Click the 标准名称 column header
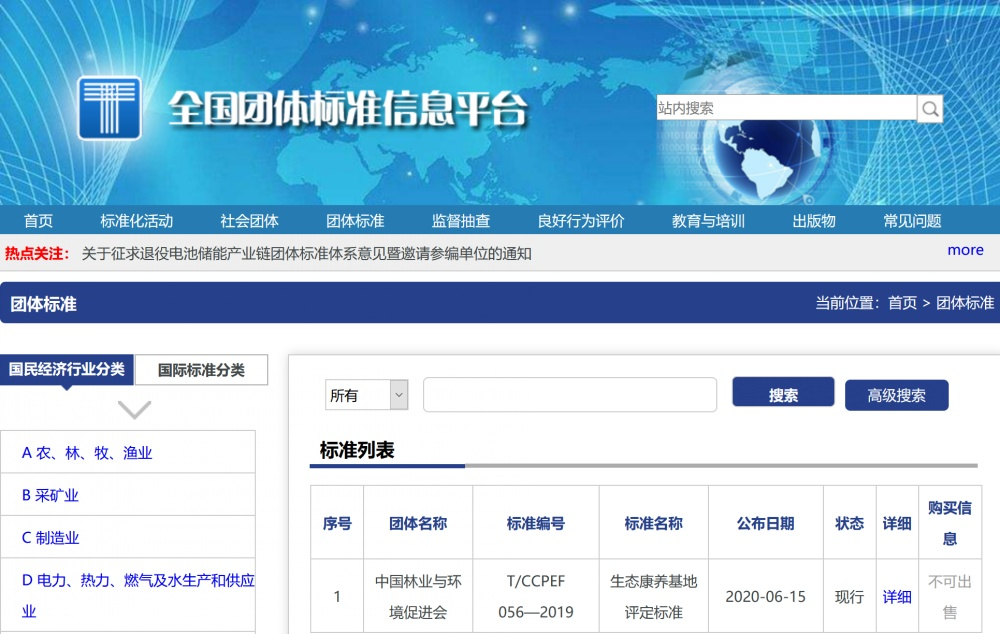 pos(654,524)
